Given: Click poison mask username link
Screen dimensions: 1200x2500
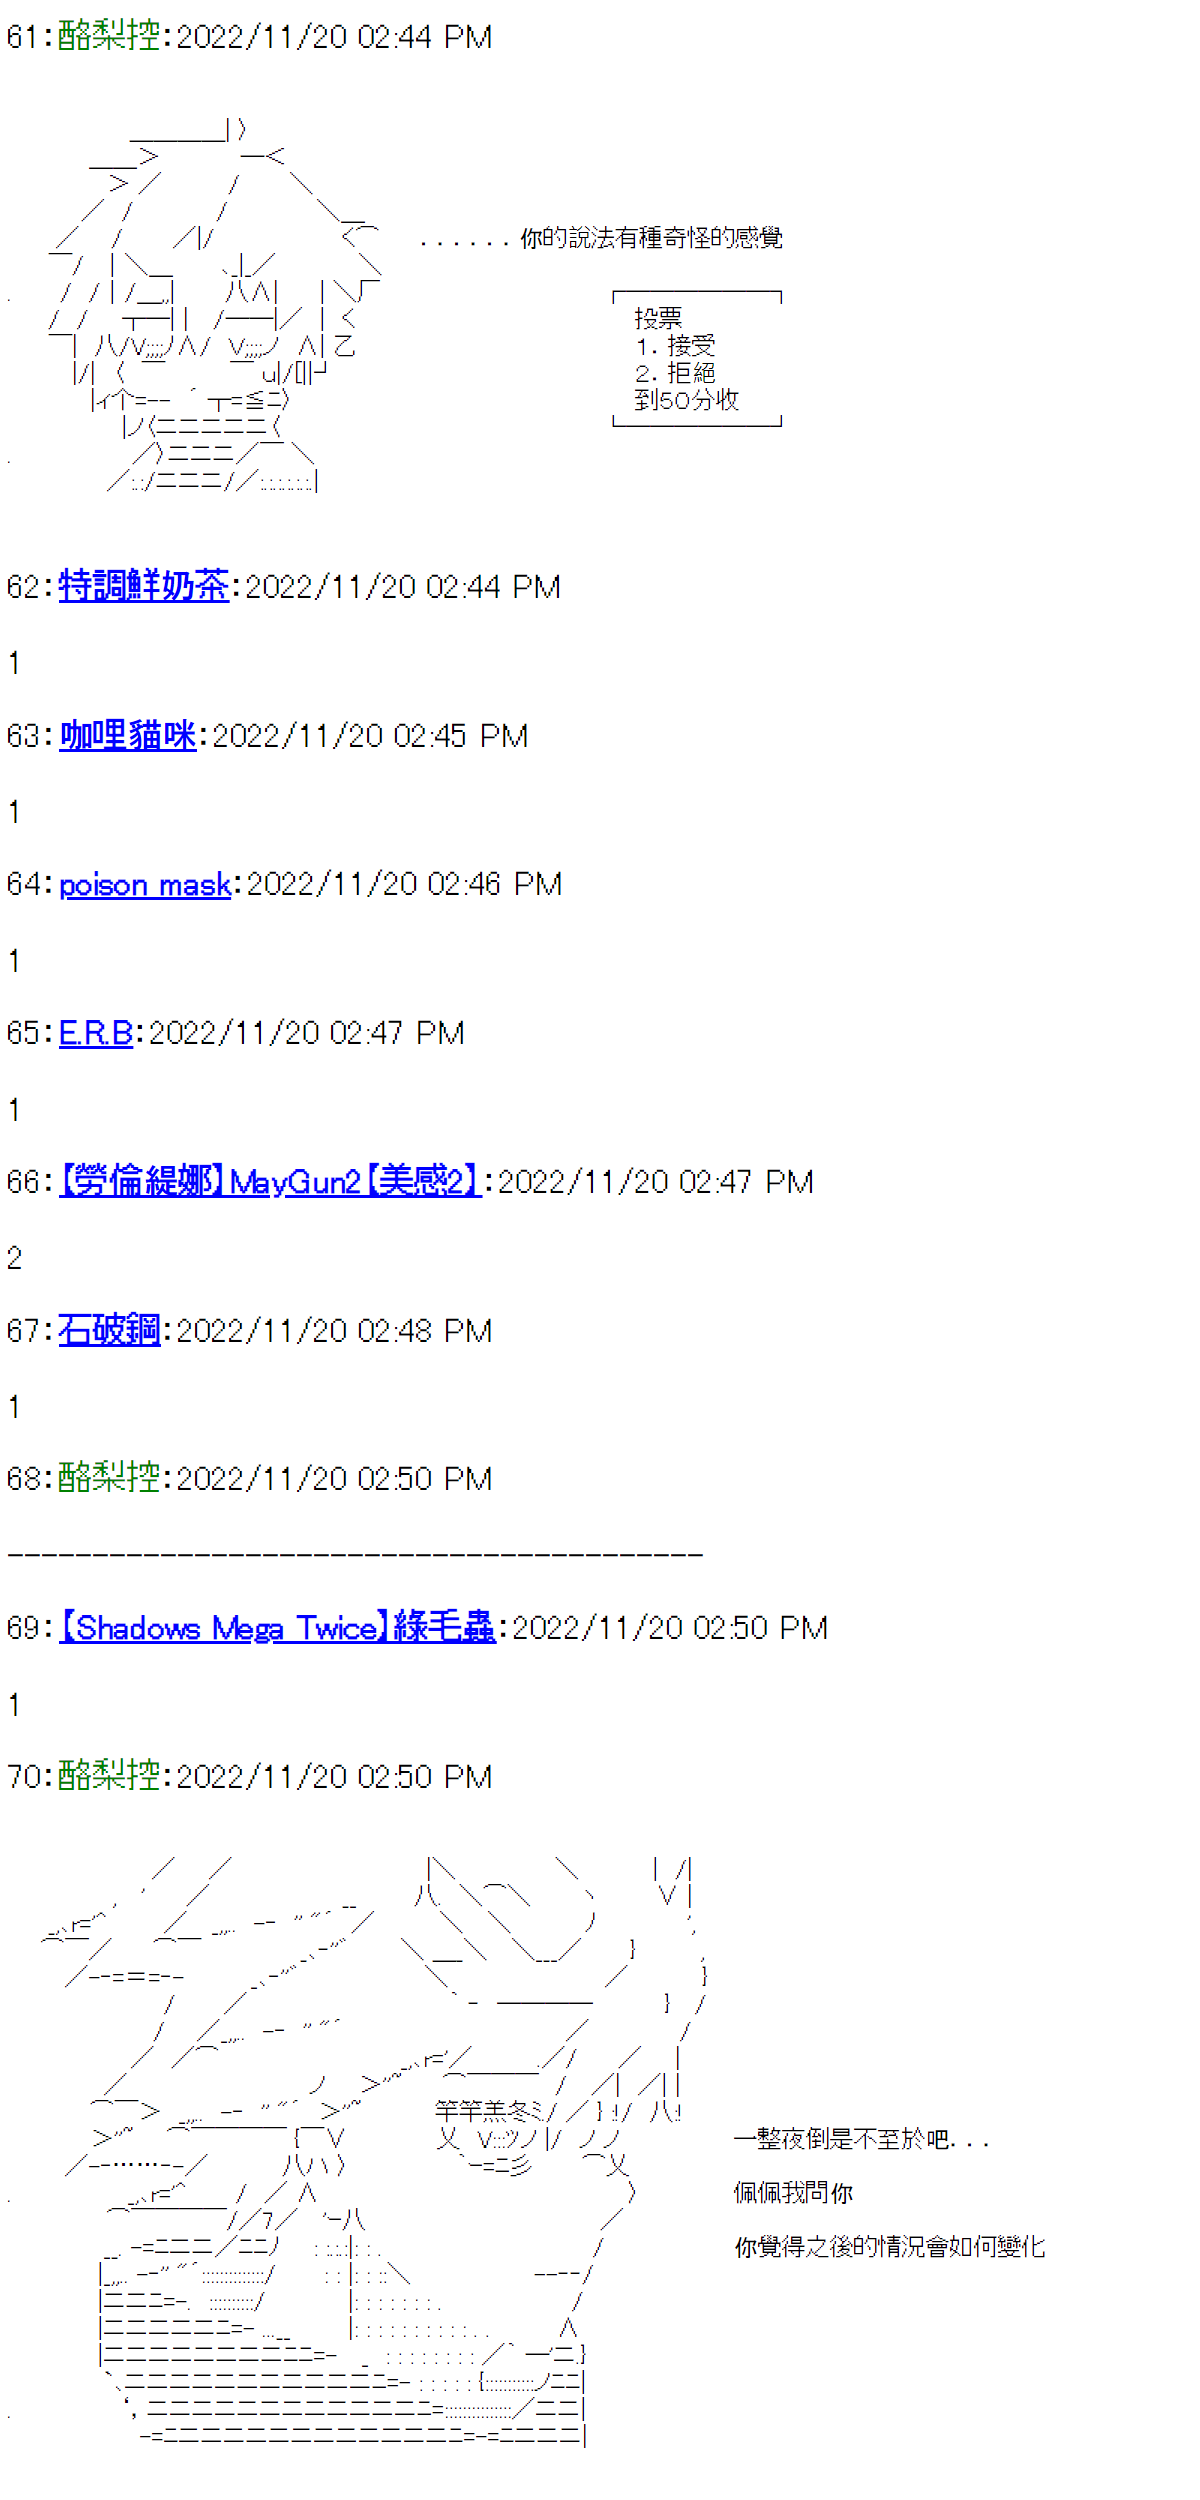Looking at the screenshot, I should [145, 884].
